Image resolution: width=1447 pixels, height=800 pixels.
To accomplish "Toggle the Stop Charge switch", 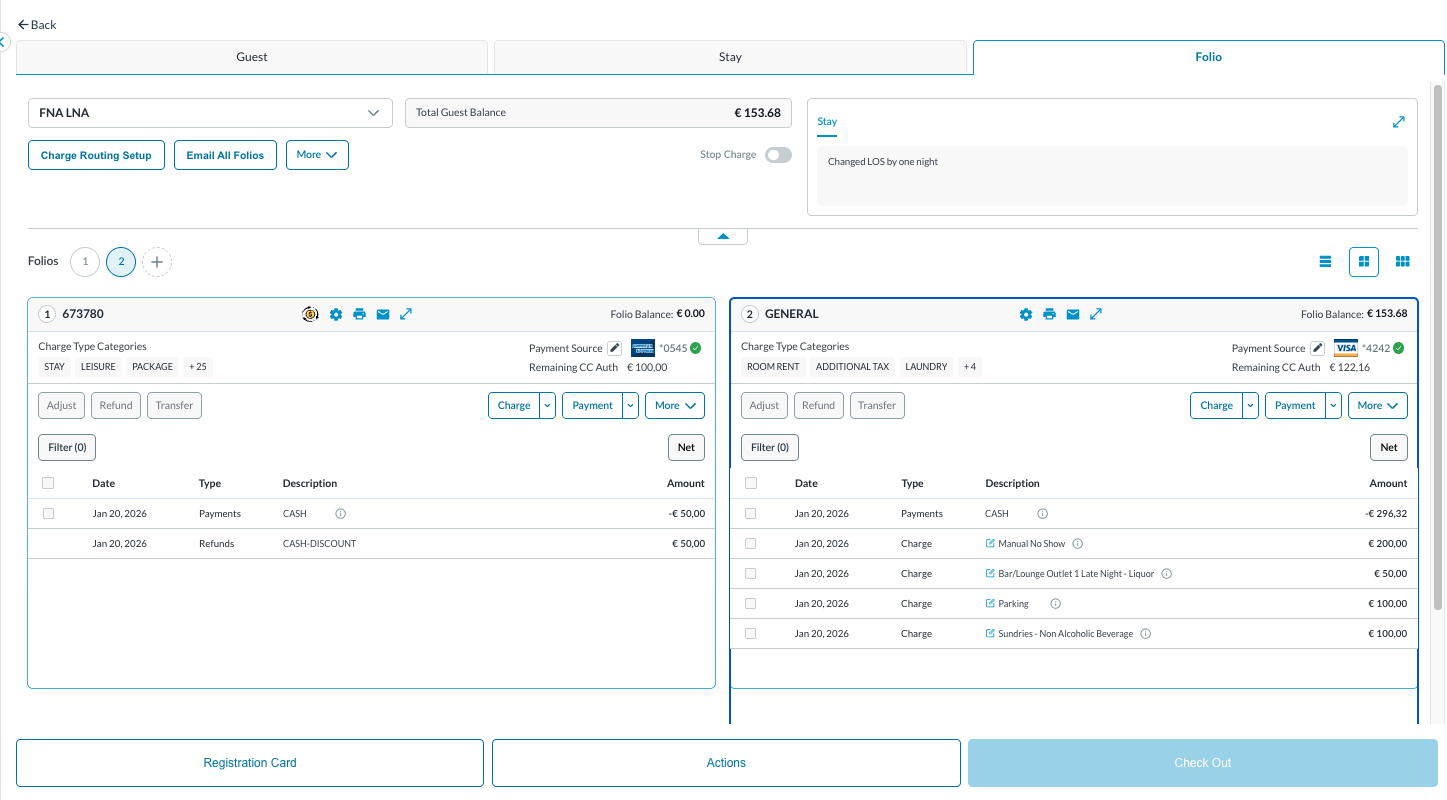I will pyautogui.click(x=778, y=155).
